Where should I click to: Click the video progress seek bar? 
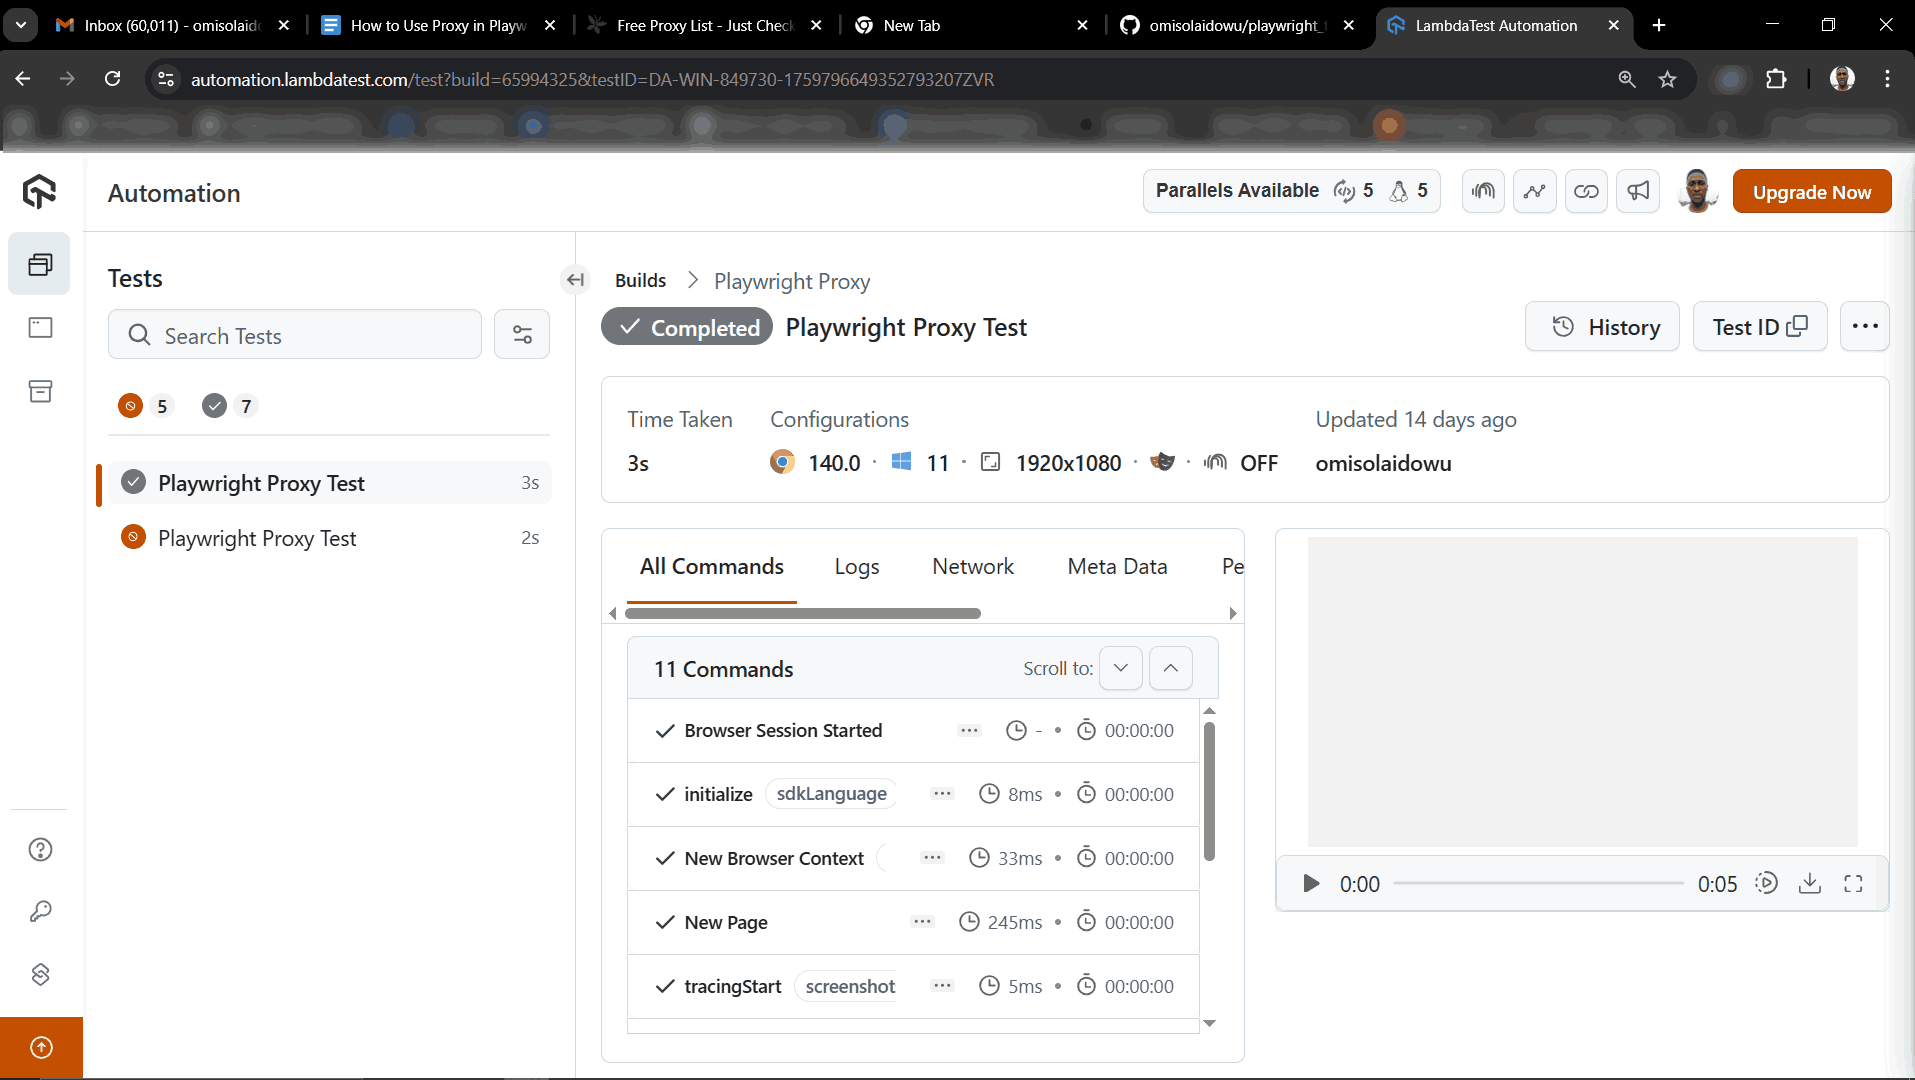coord(1538,884)
